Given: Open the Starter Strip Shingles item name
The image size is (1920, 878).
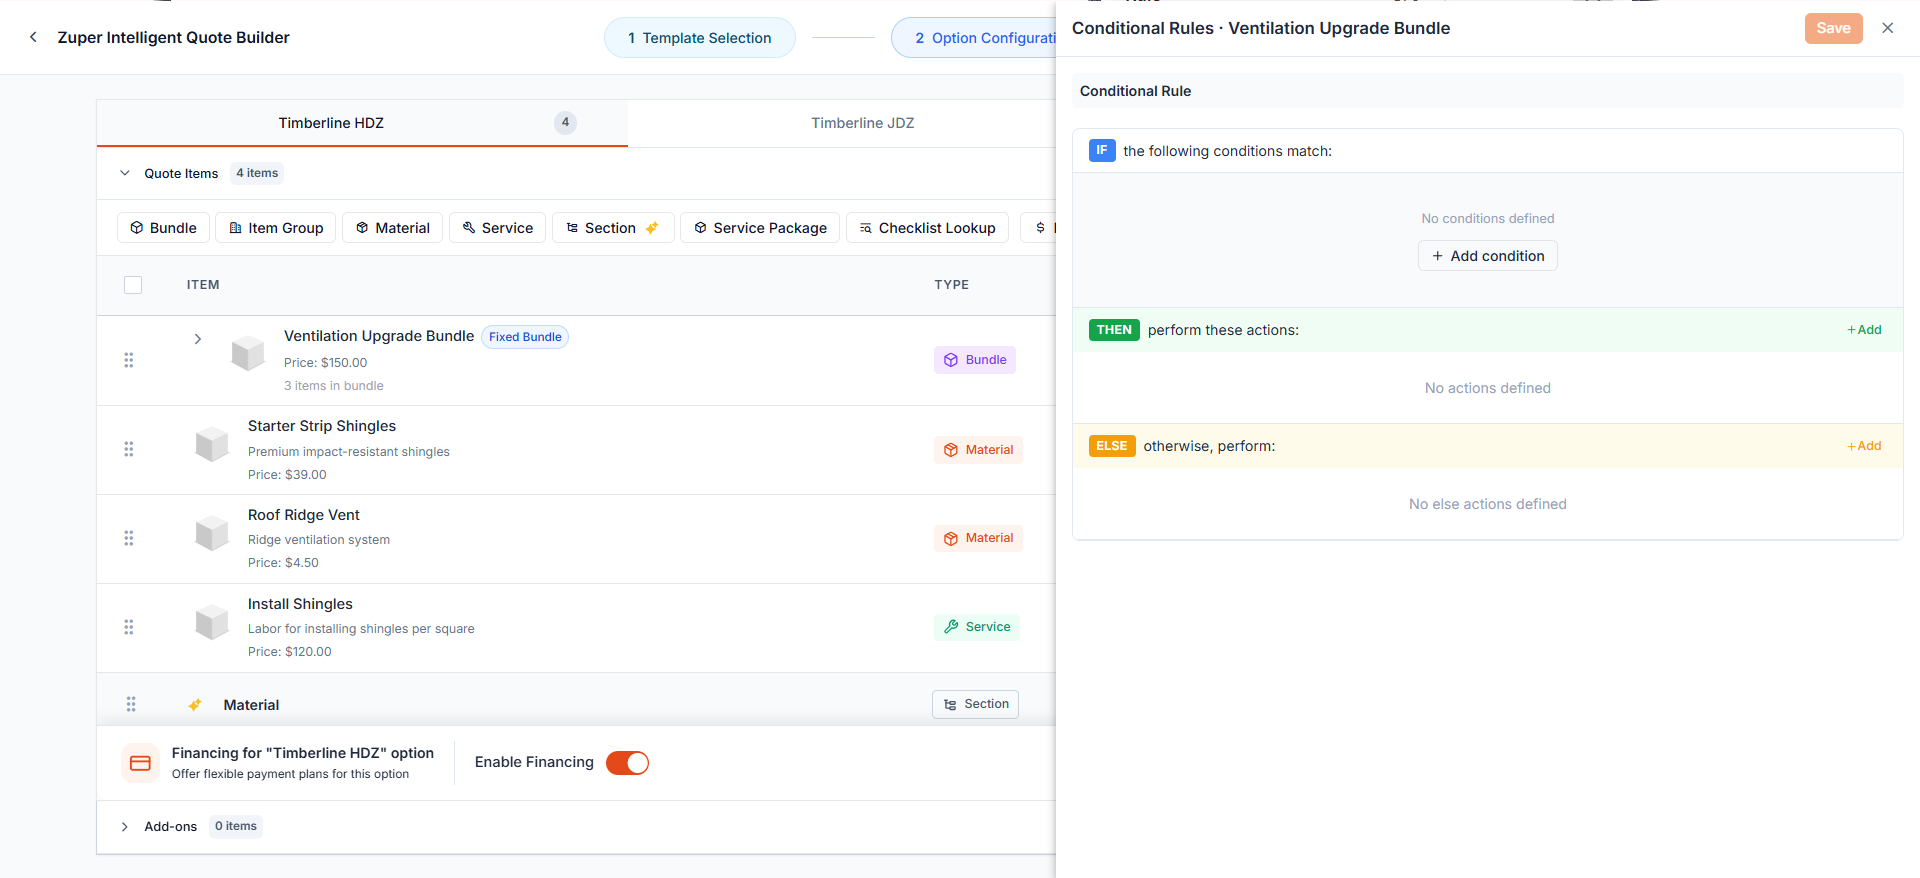Looking at the screenshot, I should [322, 426].
